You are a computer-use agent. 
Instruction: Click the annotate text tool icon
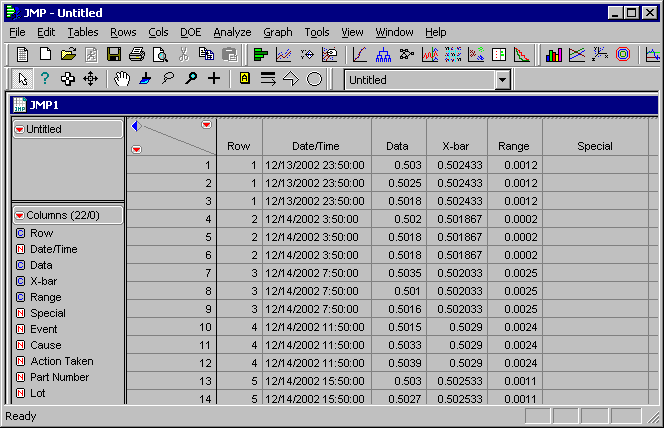tap(245, 79)
